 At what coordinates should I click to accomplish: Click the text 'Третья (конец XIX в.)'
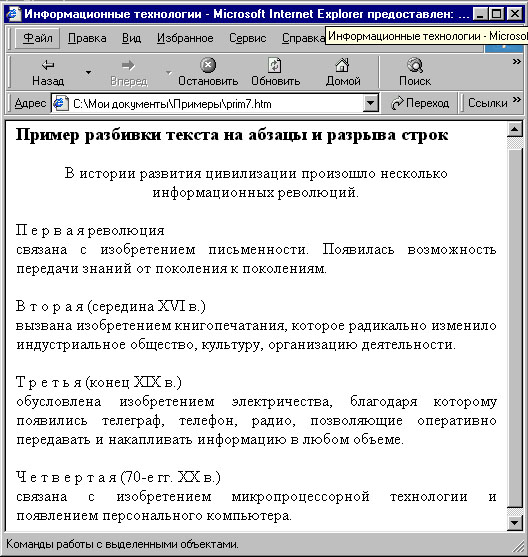99,382
